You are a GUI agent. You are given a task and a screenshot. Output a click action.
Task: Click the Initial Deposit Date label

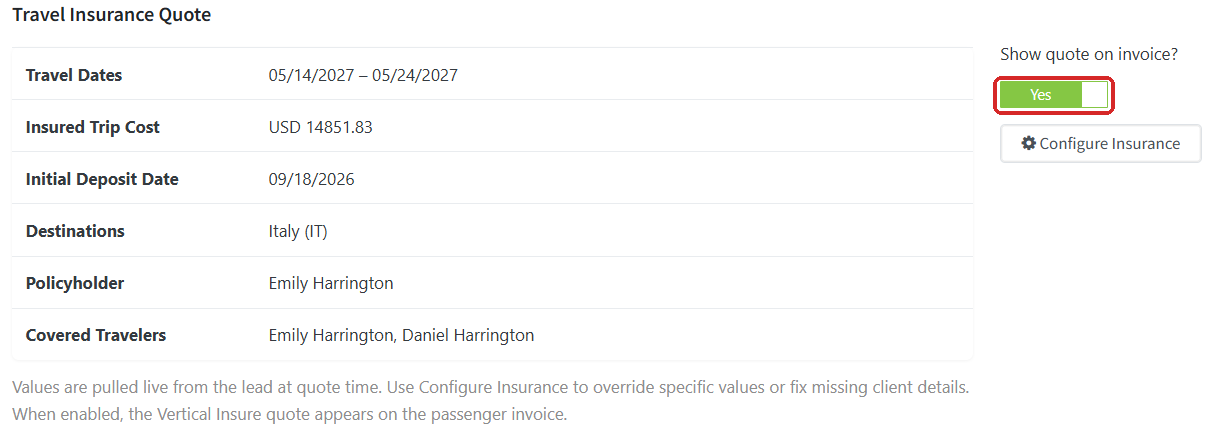[102, 179]
